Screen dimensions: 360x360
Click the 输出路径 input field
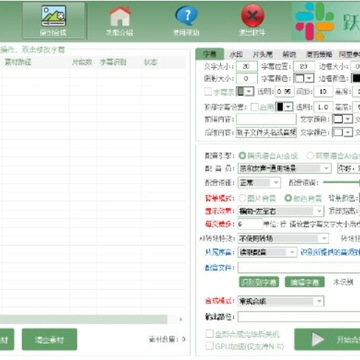(299, 317)
